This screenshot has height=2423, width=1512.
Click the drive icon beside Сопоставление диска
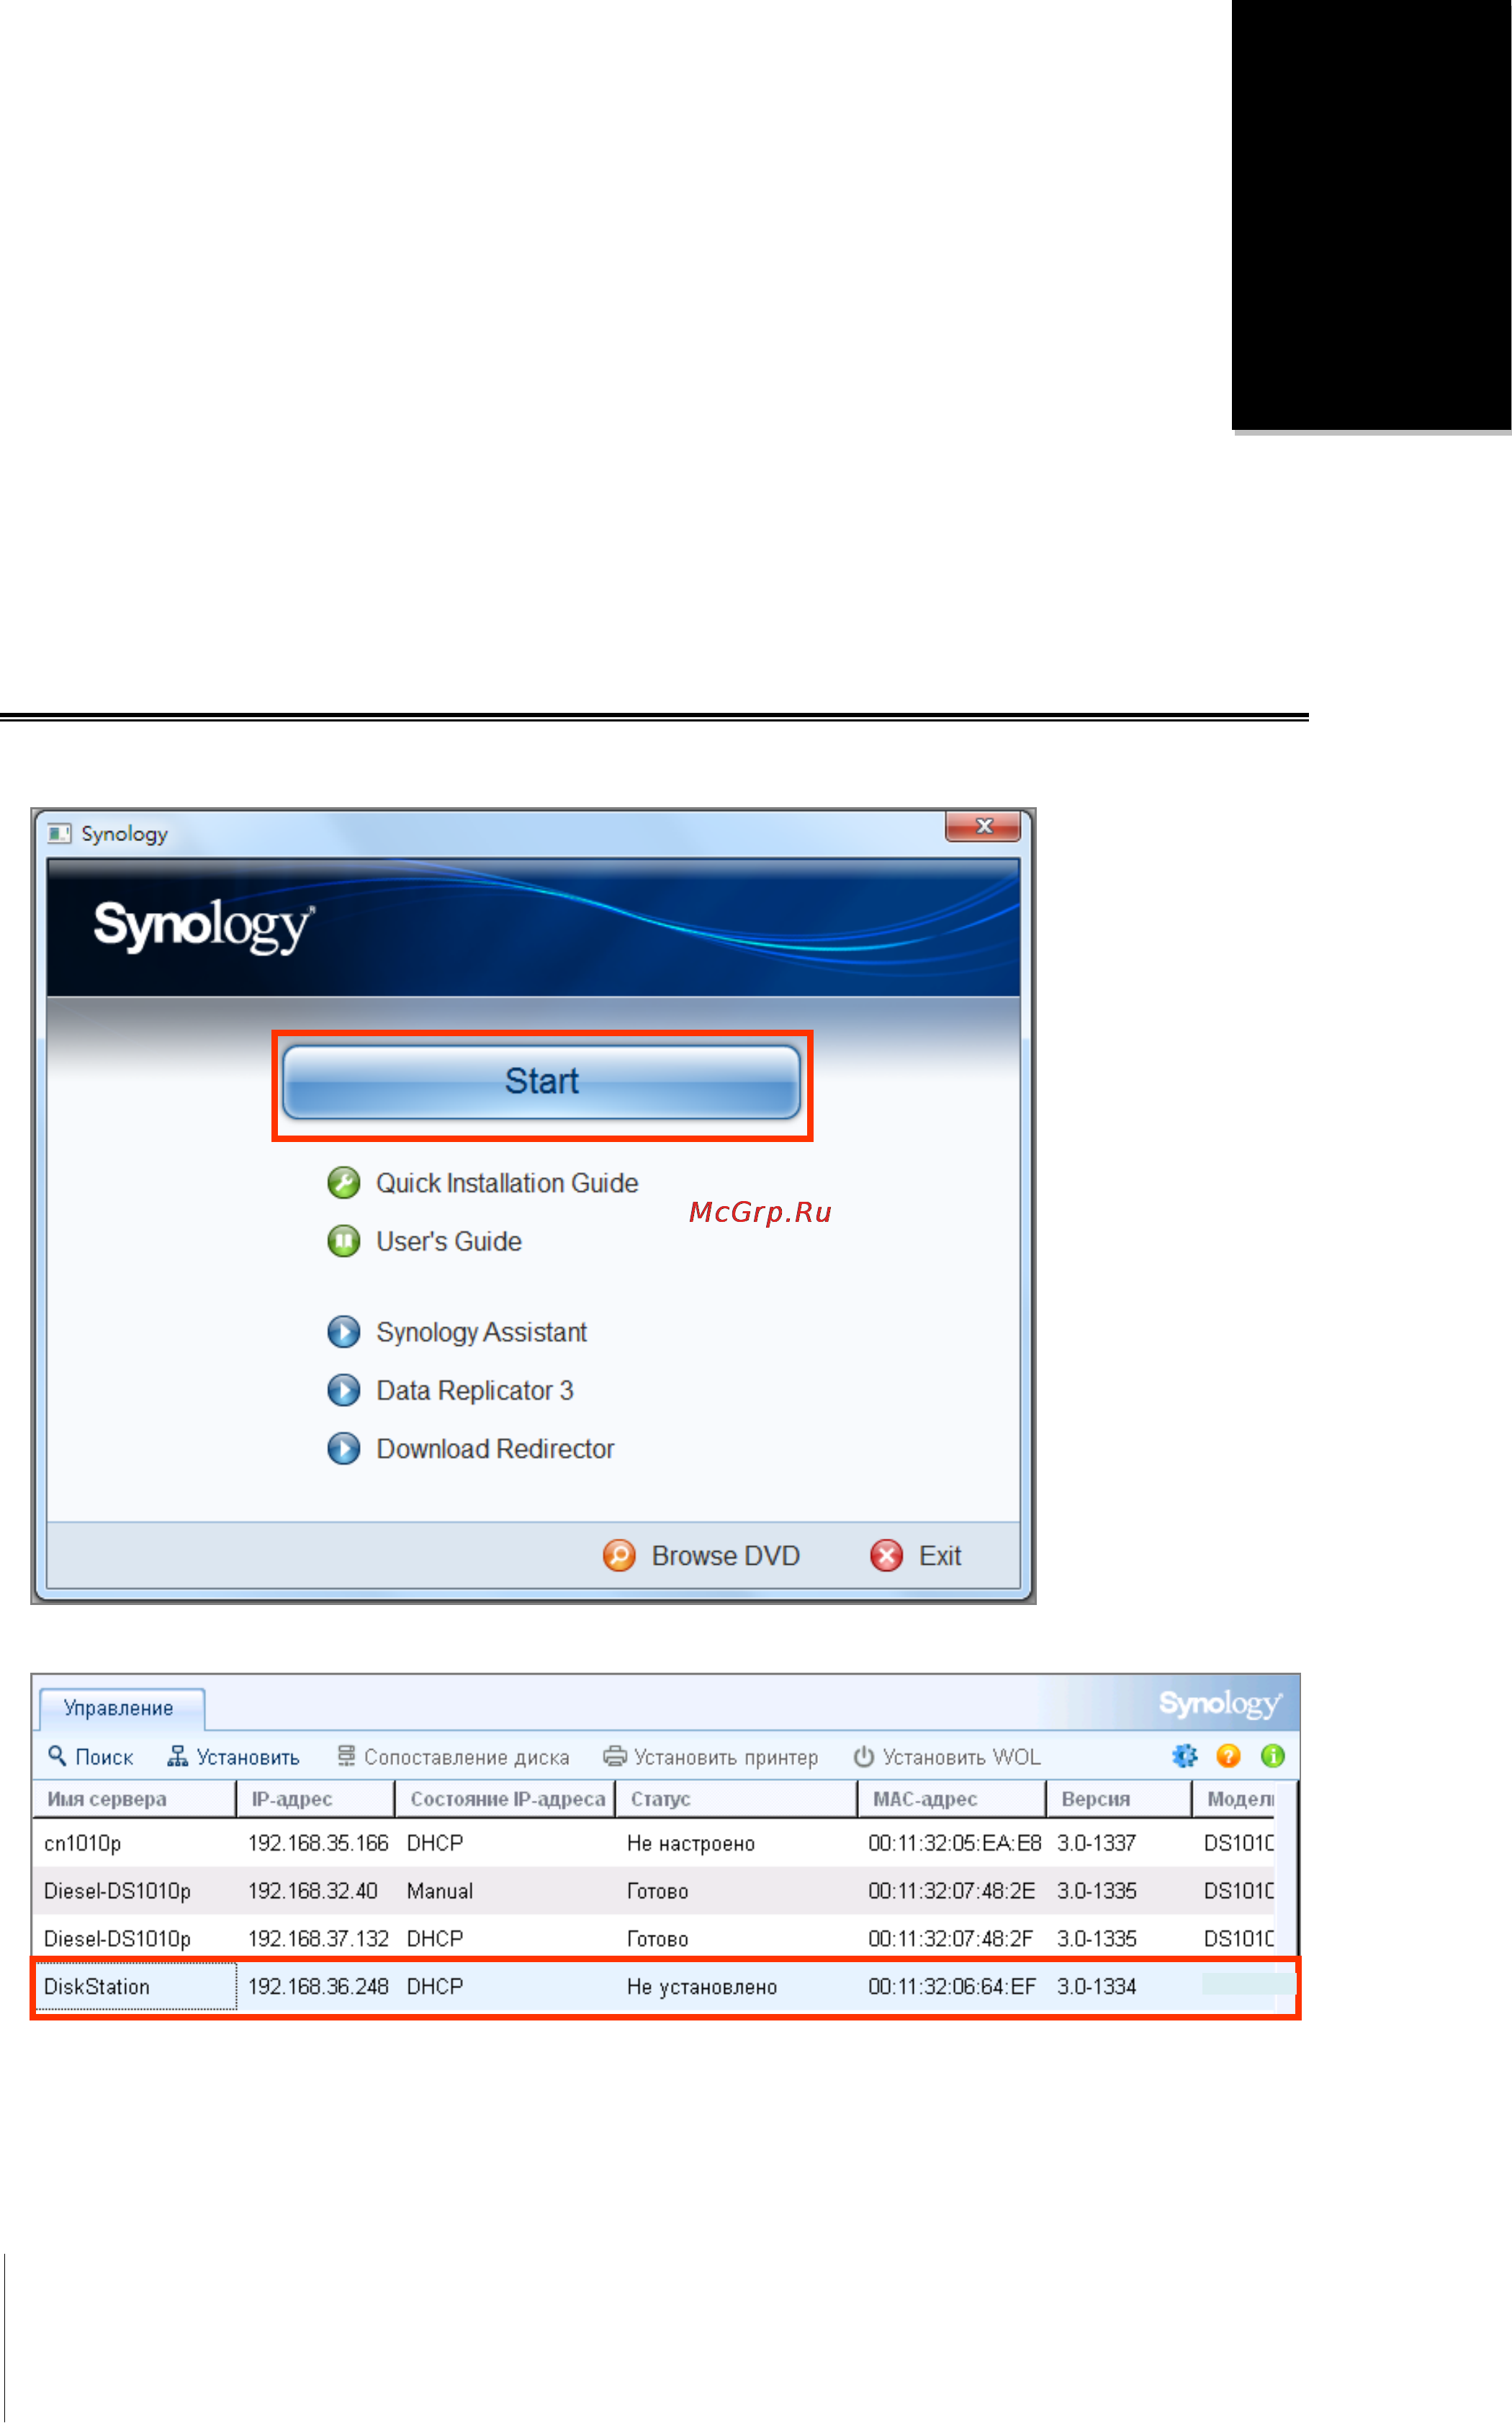(x=346, y=1756)
